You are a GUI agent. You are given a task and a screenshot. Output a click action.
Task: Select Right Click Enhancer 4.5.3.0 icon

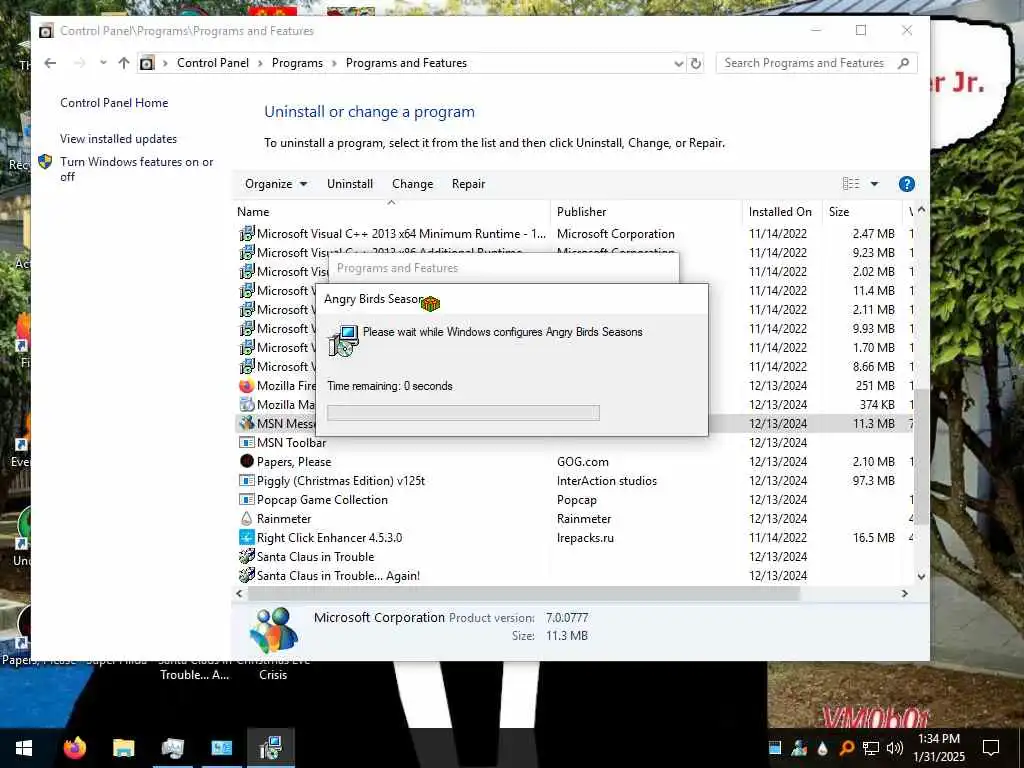(247, 537)
